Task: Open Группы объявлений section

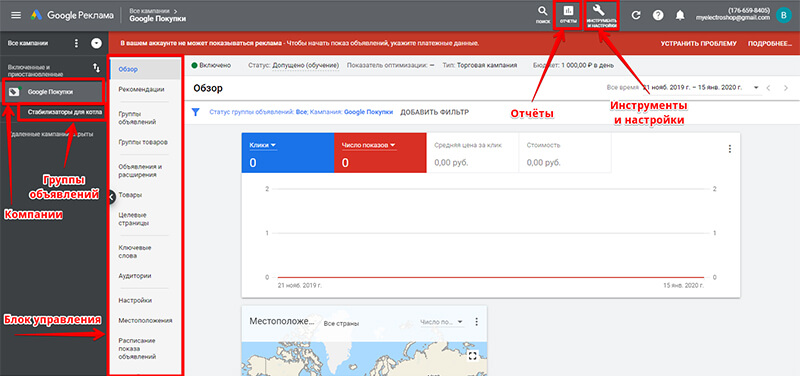Action: pos(137,118)
